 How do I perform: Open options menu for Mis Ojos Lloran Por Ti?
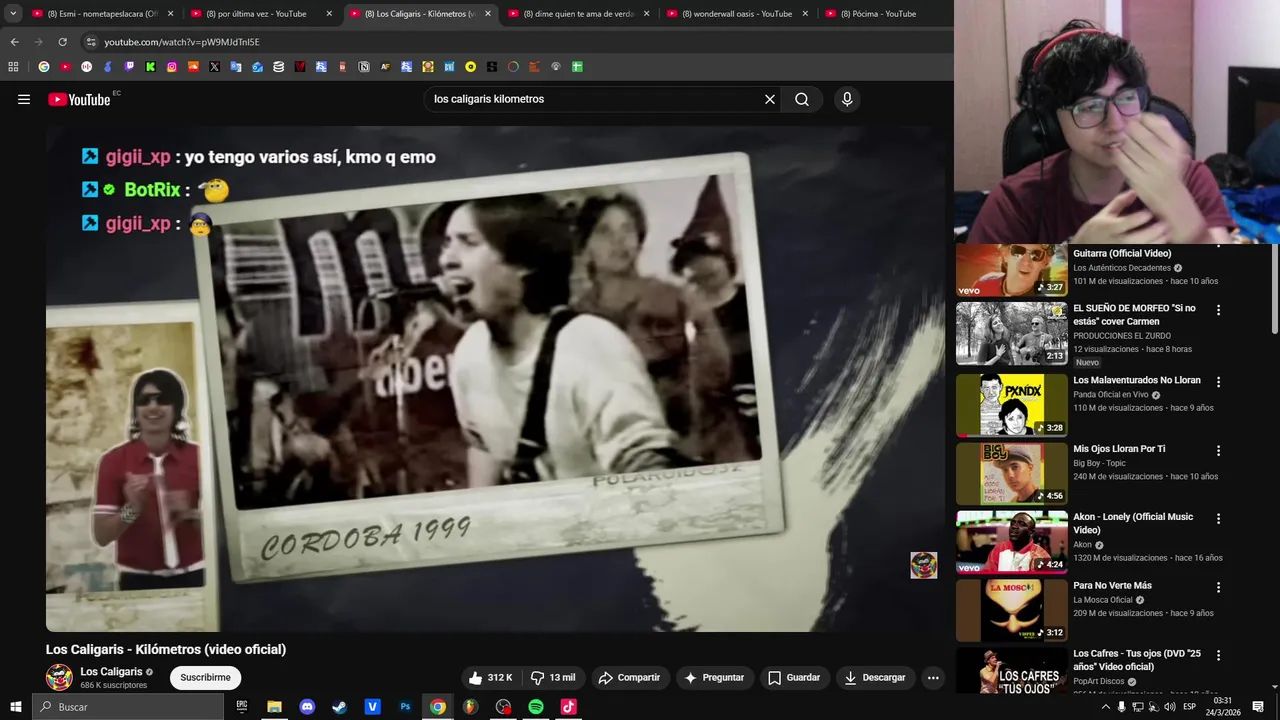1218,451
